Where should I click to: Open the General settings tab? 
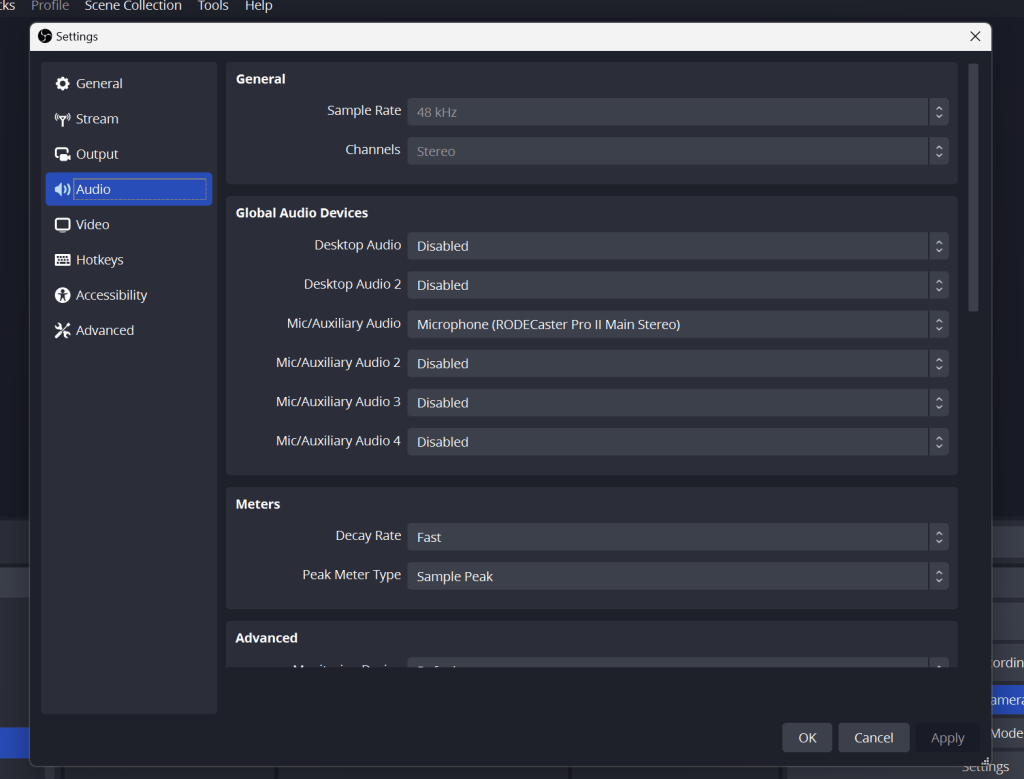click(129, 84)
